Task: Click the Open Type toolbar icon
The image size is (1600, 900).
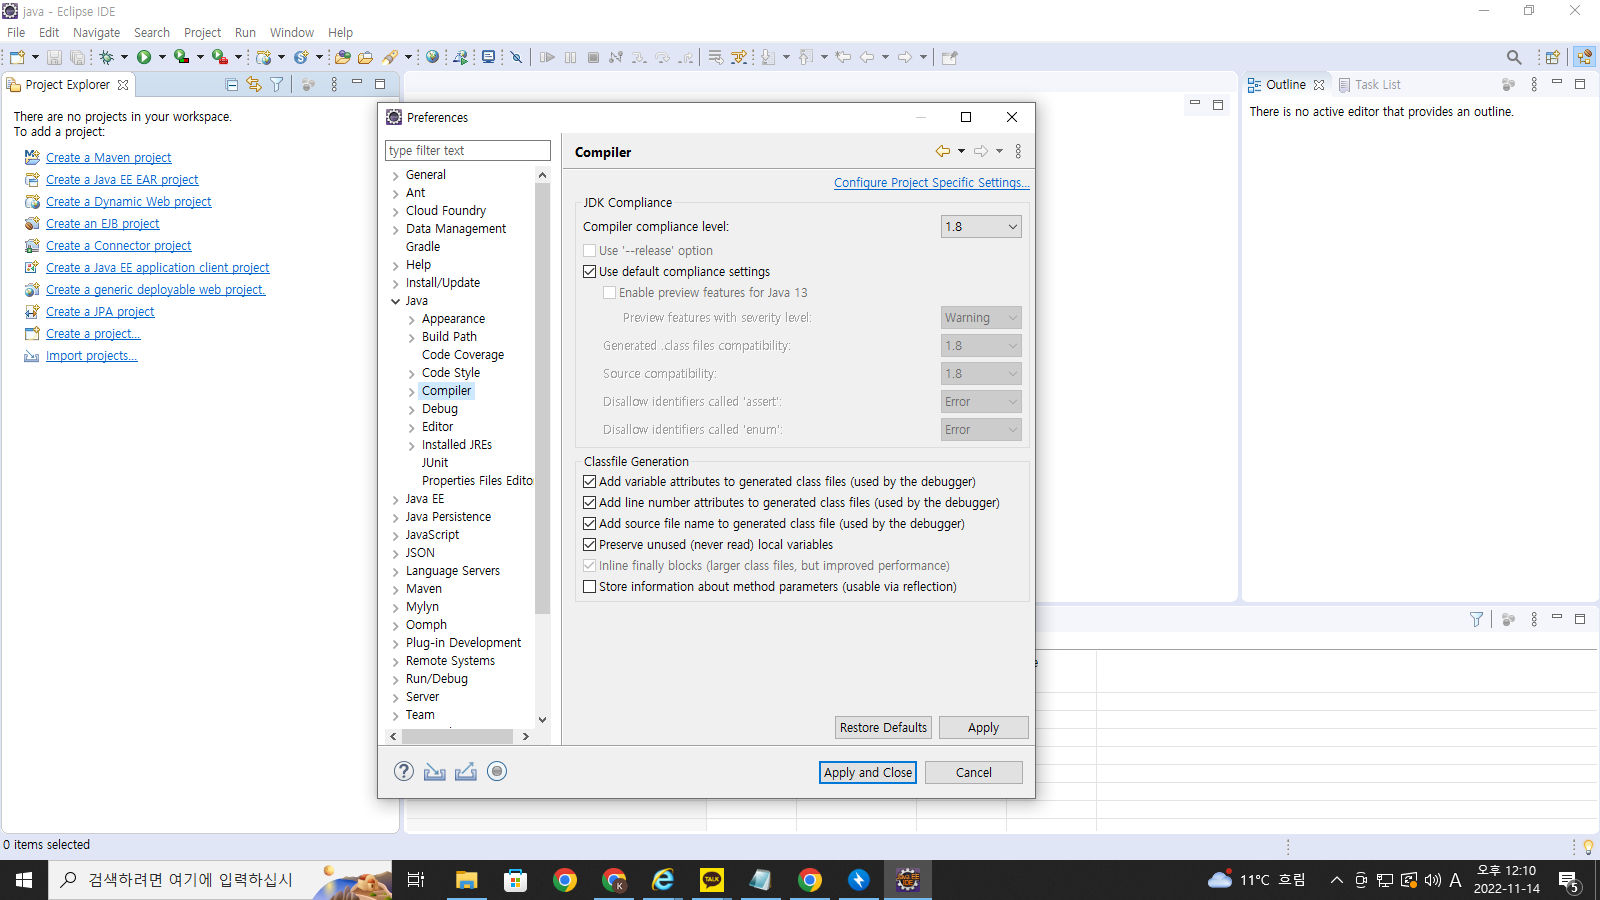Action: pos(342,57)
